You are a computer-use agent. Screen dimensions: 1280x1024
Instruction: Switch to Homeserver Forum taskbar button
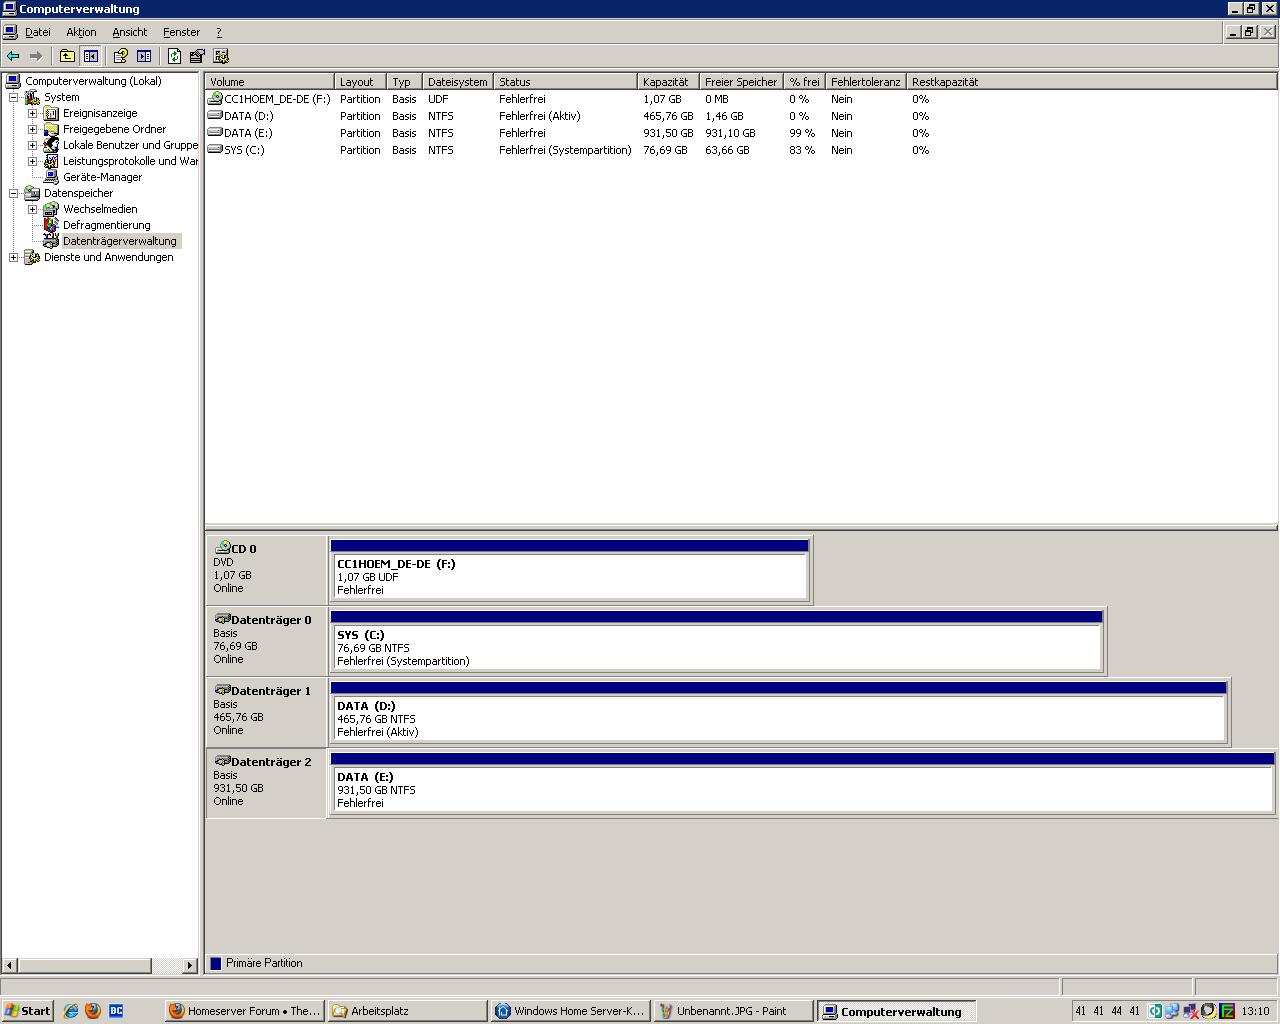pyautogui.click(x=245, y=1011)
